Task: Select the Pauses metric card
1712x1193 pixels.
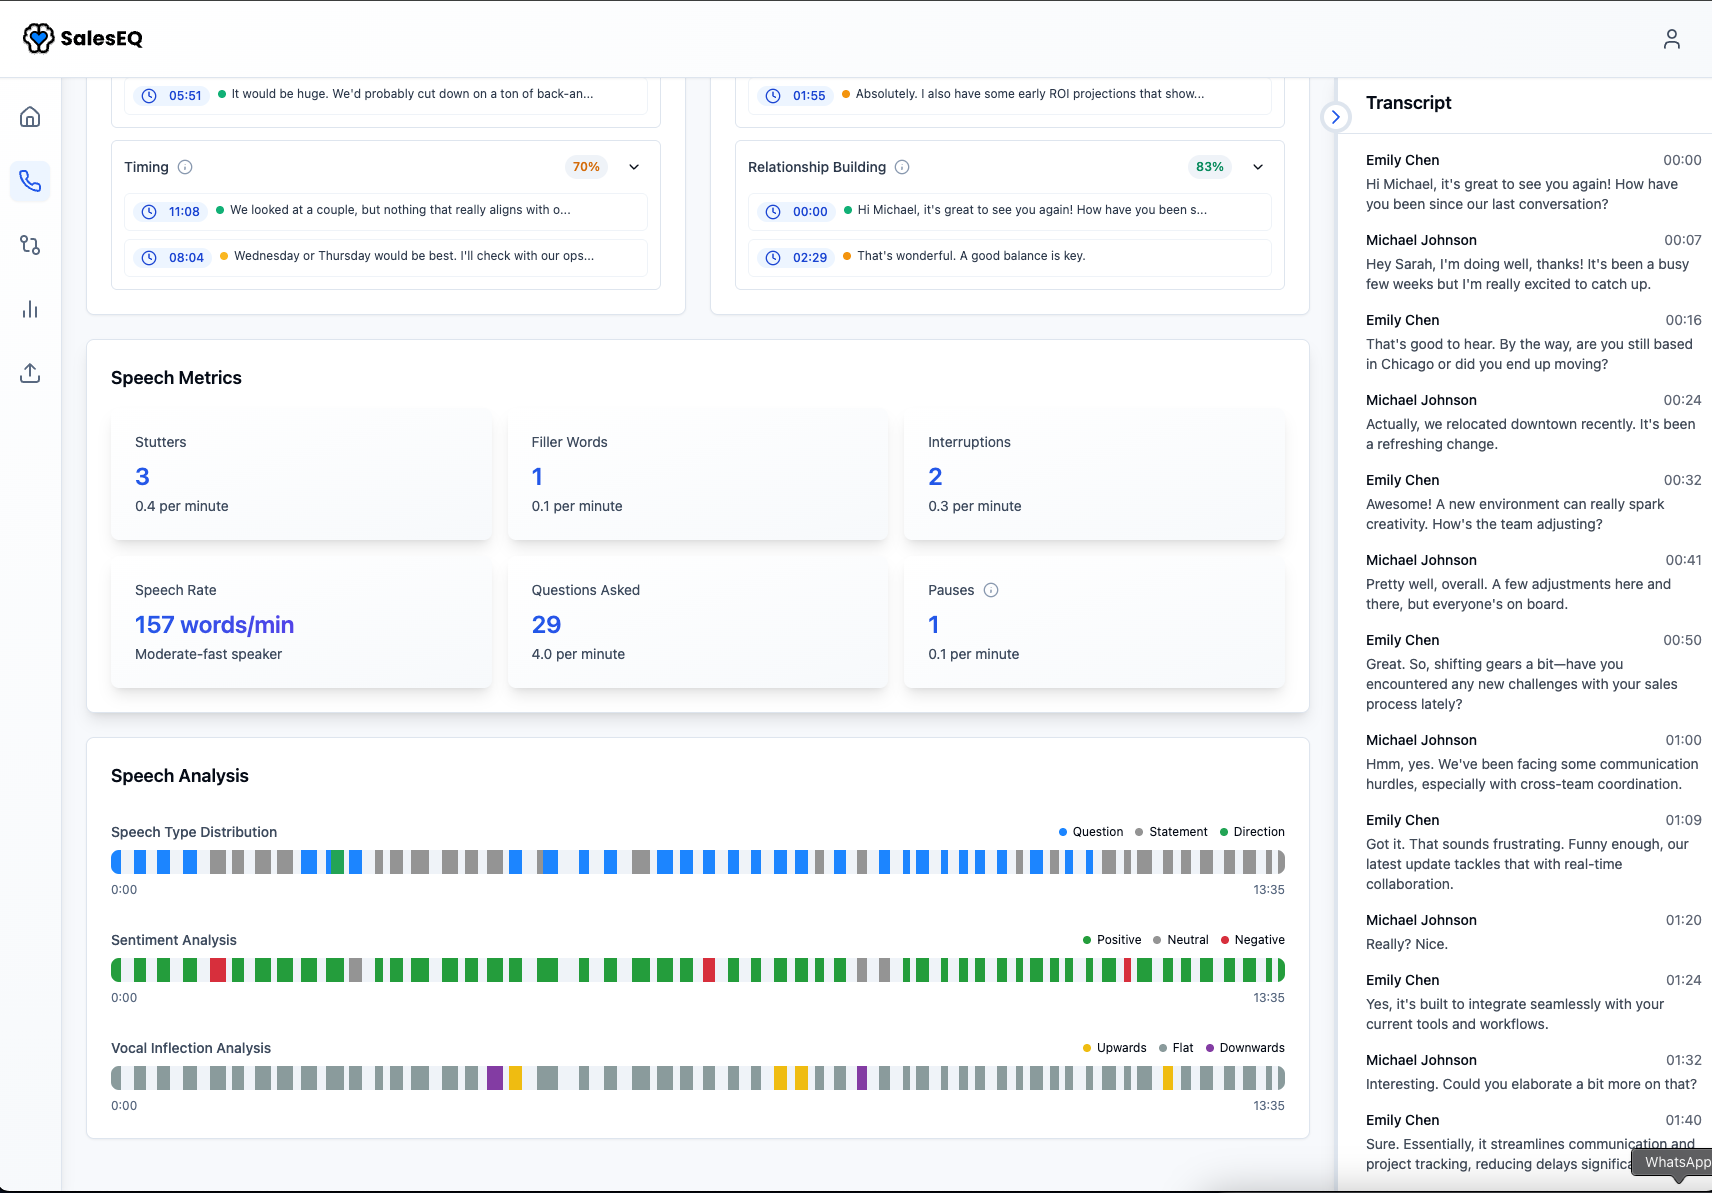Action: (x=1094, y=623)
